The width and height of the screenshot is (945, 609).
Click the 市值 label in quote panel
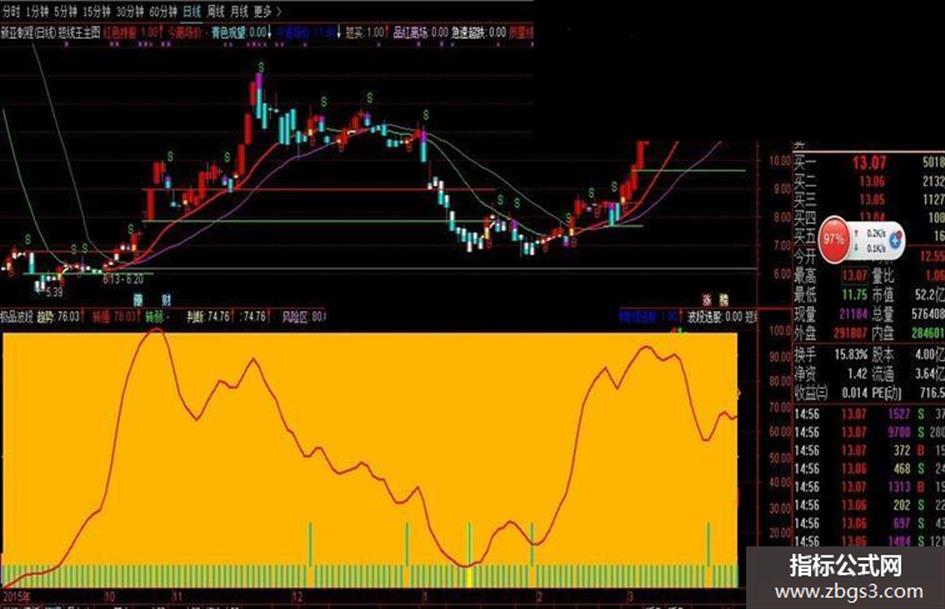(x=883, y=295)
